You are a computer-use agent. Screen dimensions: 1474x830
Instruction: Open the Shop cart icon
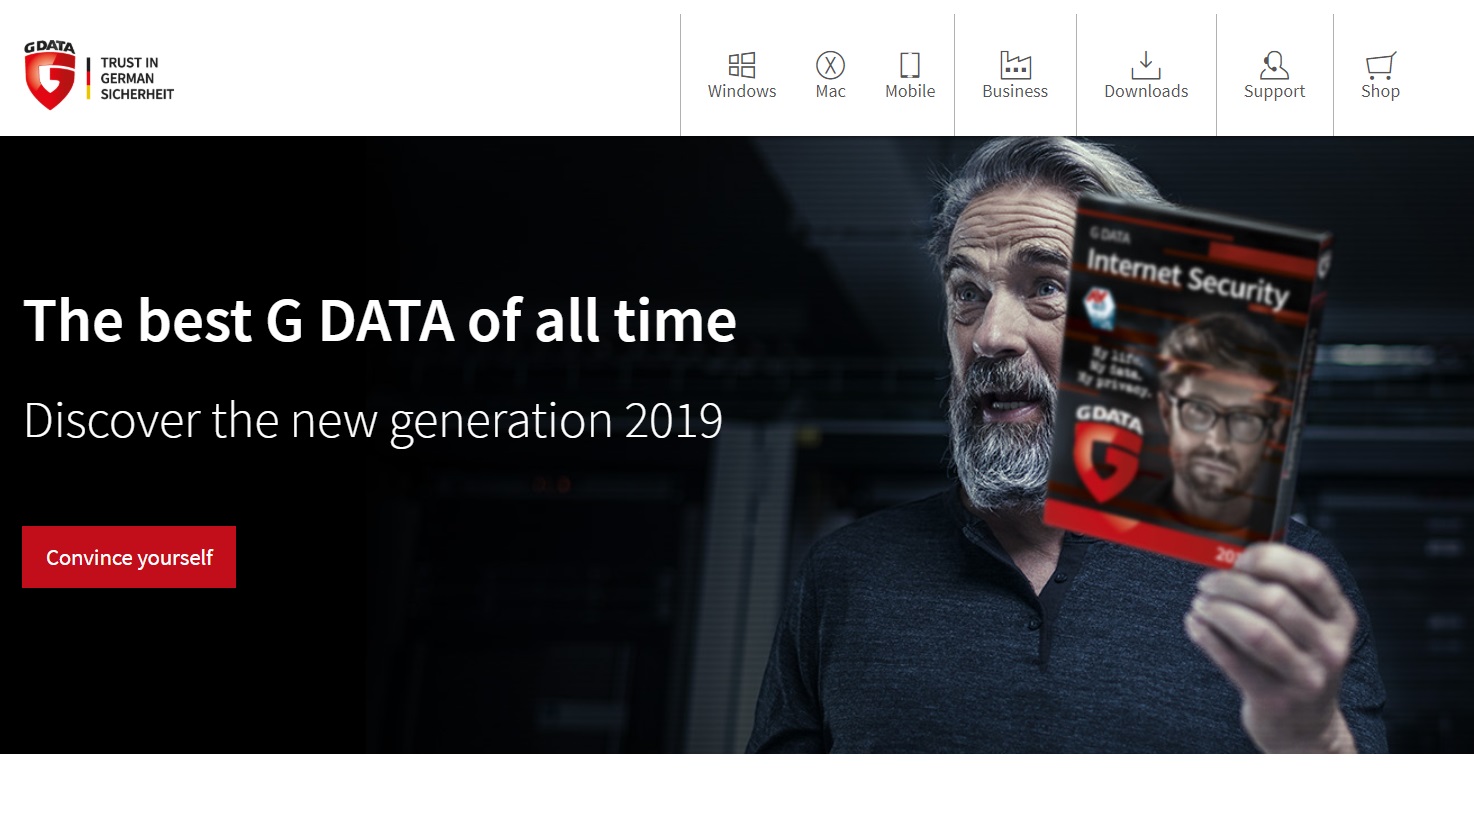[1380, 65]
